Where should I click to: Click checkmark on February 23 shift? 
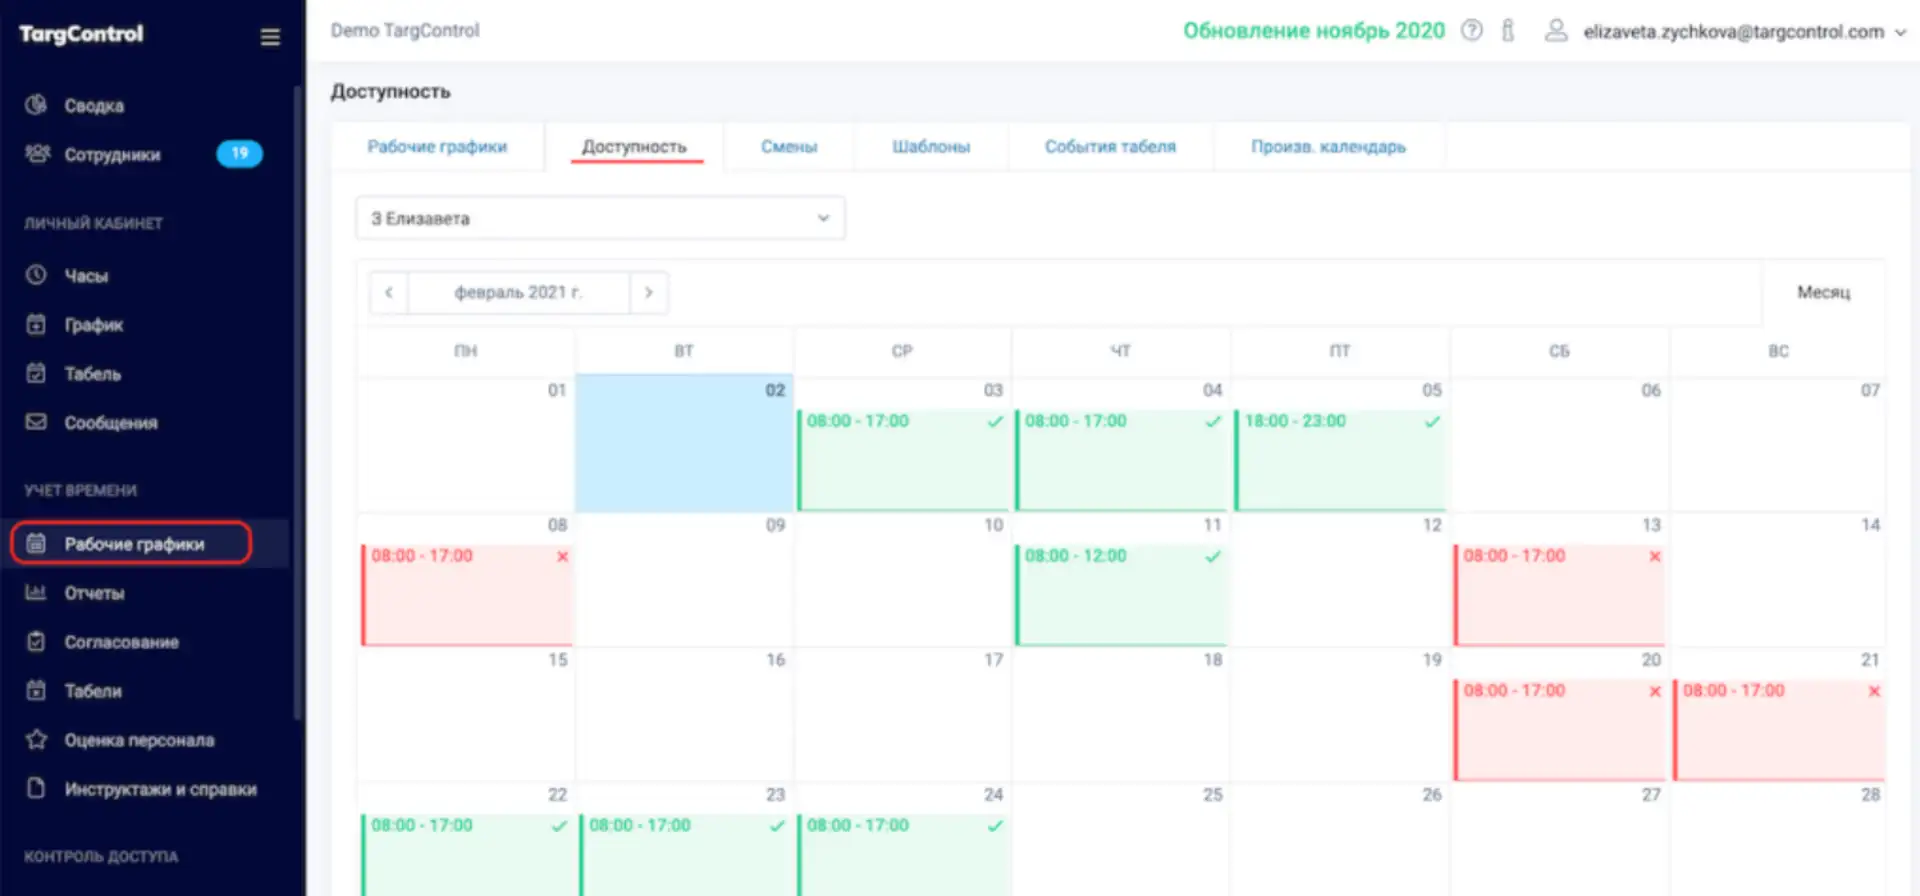pos(777,826)
